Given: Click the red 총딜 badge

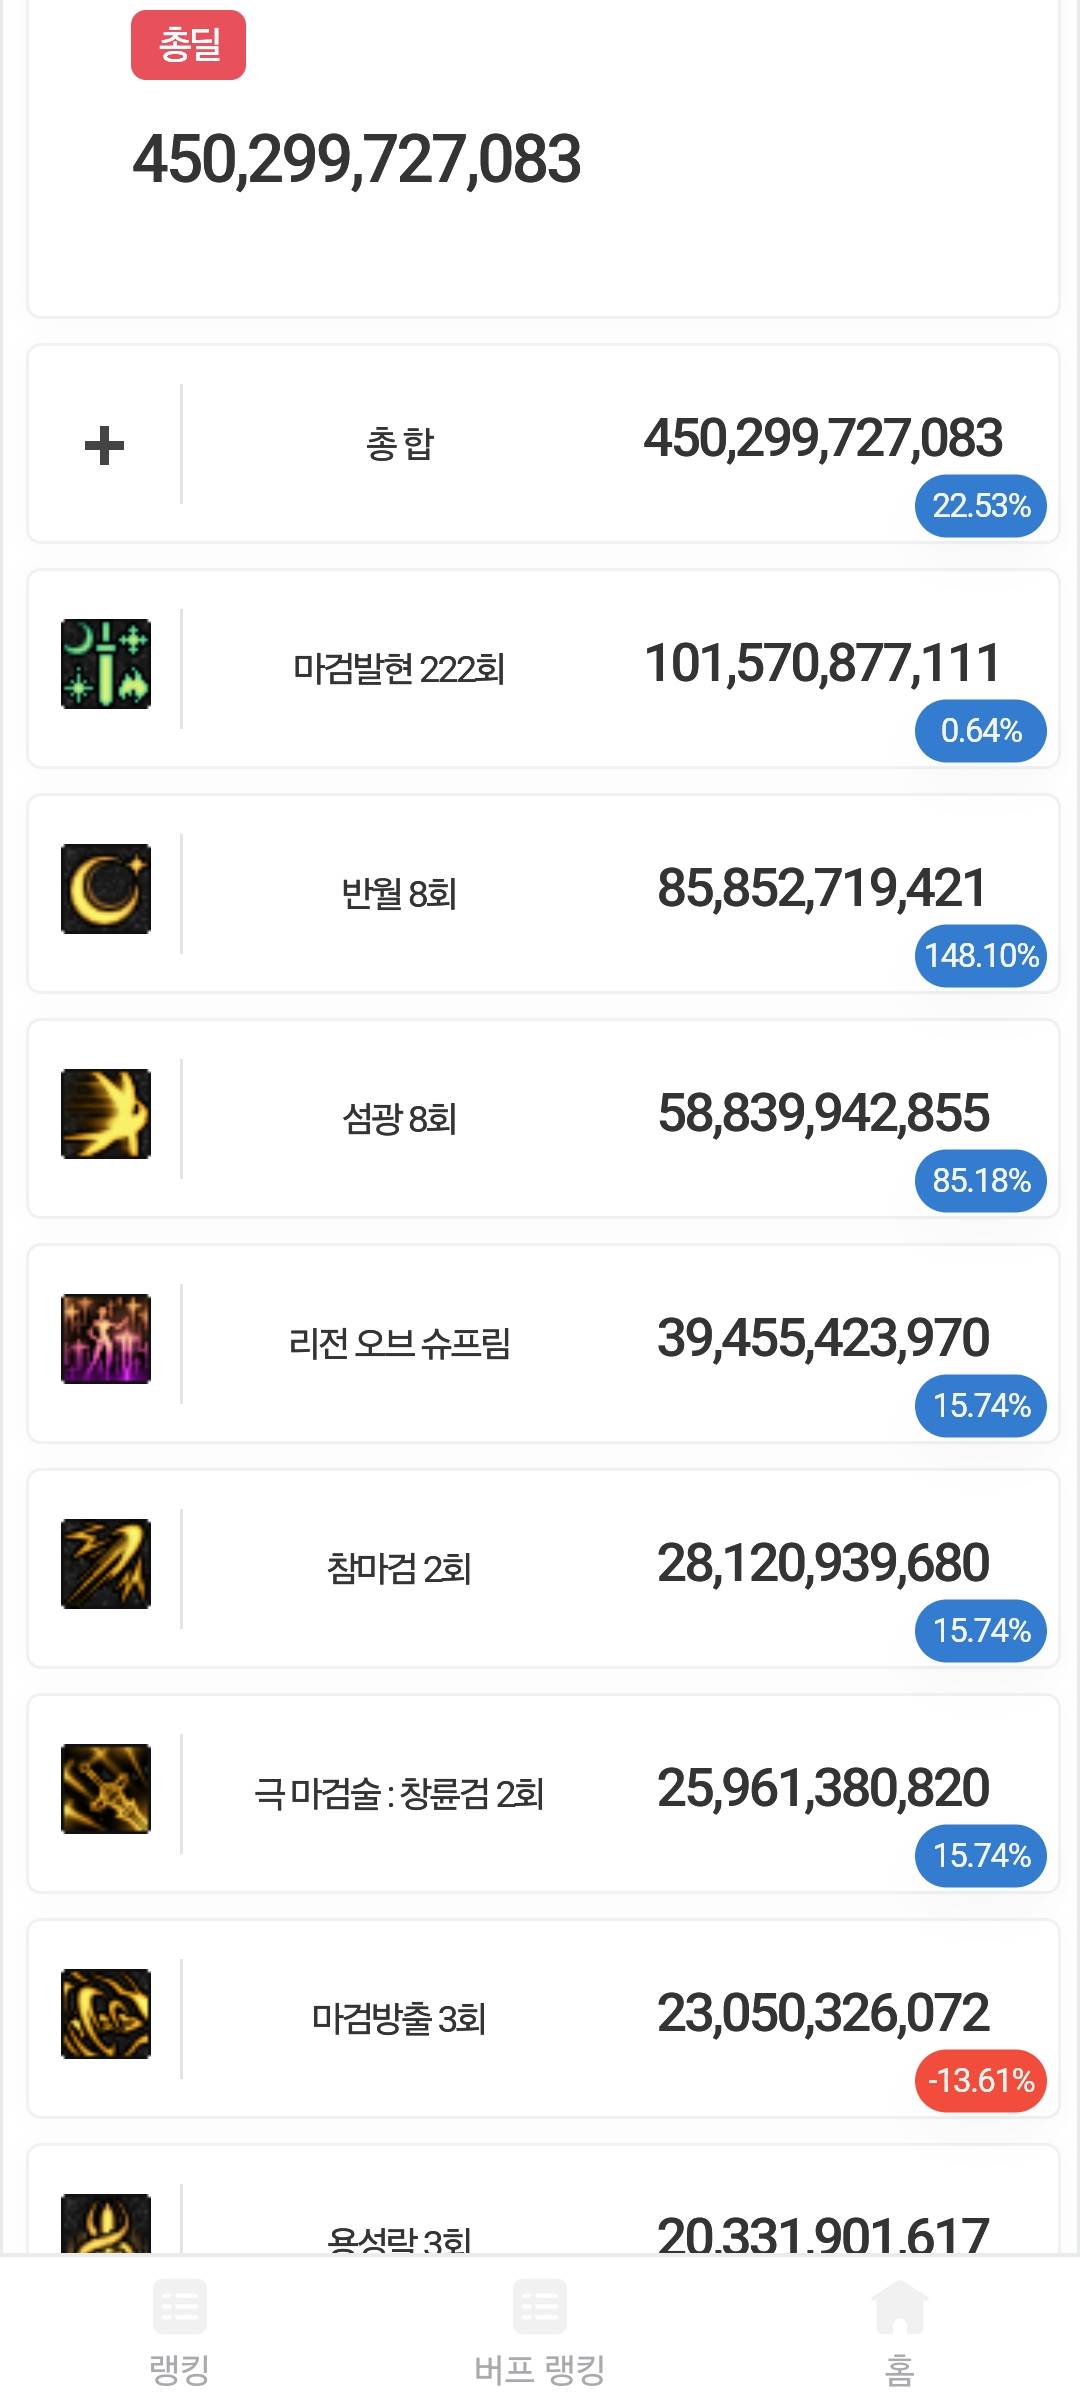Looking at the screenshot, I should 188,45.
